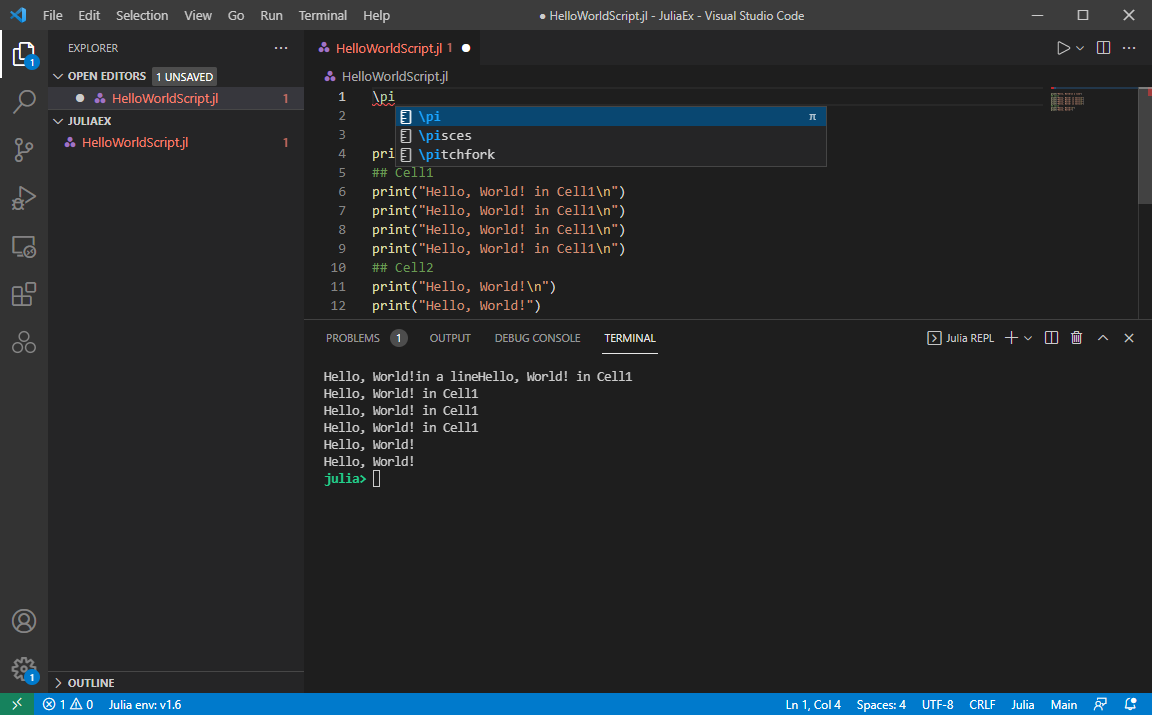Open the Edit menu
1152x715 pixels.
click(x=89, y=15)
